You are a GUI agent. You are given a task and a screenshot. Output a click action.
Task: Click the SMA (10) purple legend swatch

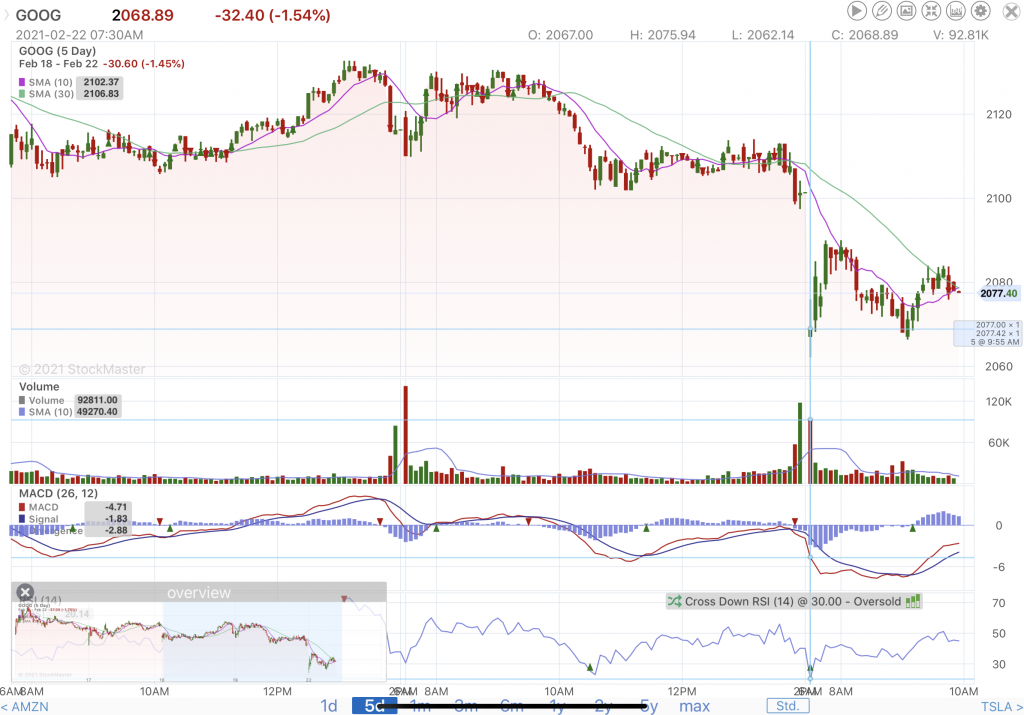coord(23,82)
